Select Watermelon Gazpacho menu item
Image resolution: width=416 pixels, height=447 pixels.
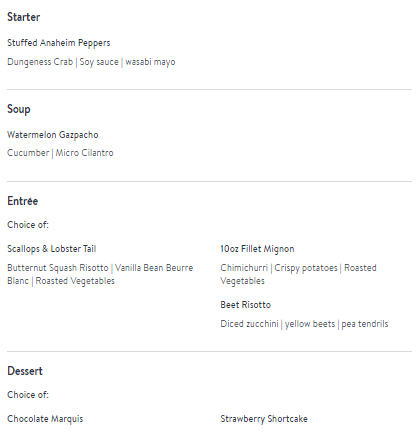[x=53, y=135]
